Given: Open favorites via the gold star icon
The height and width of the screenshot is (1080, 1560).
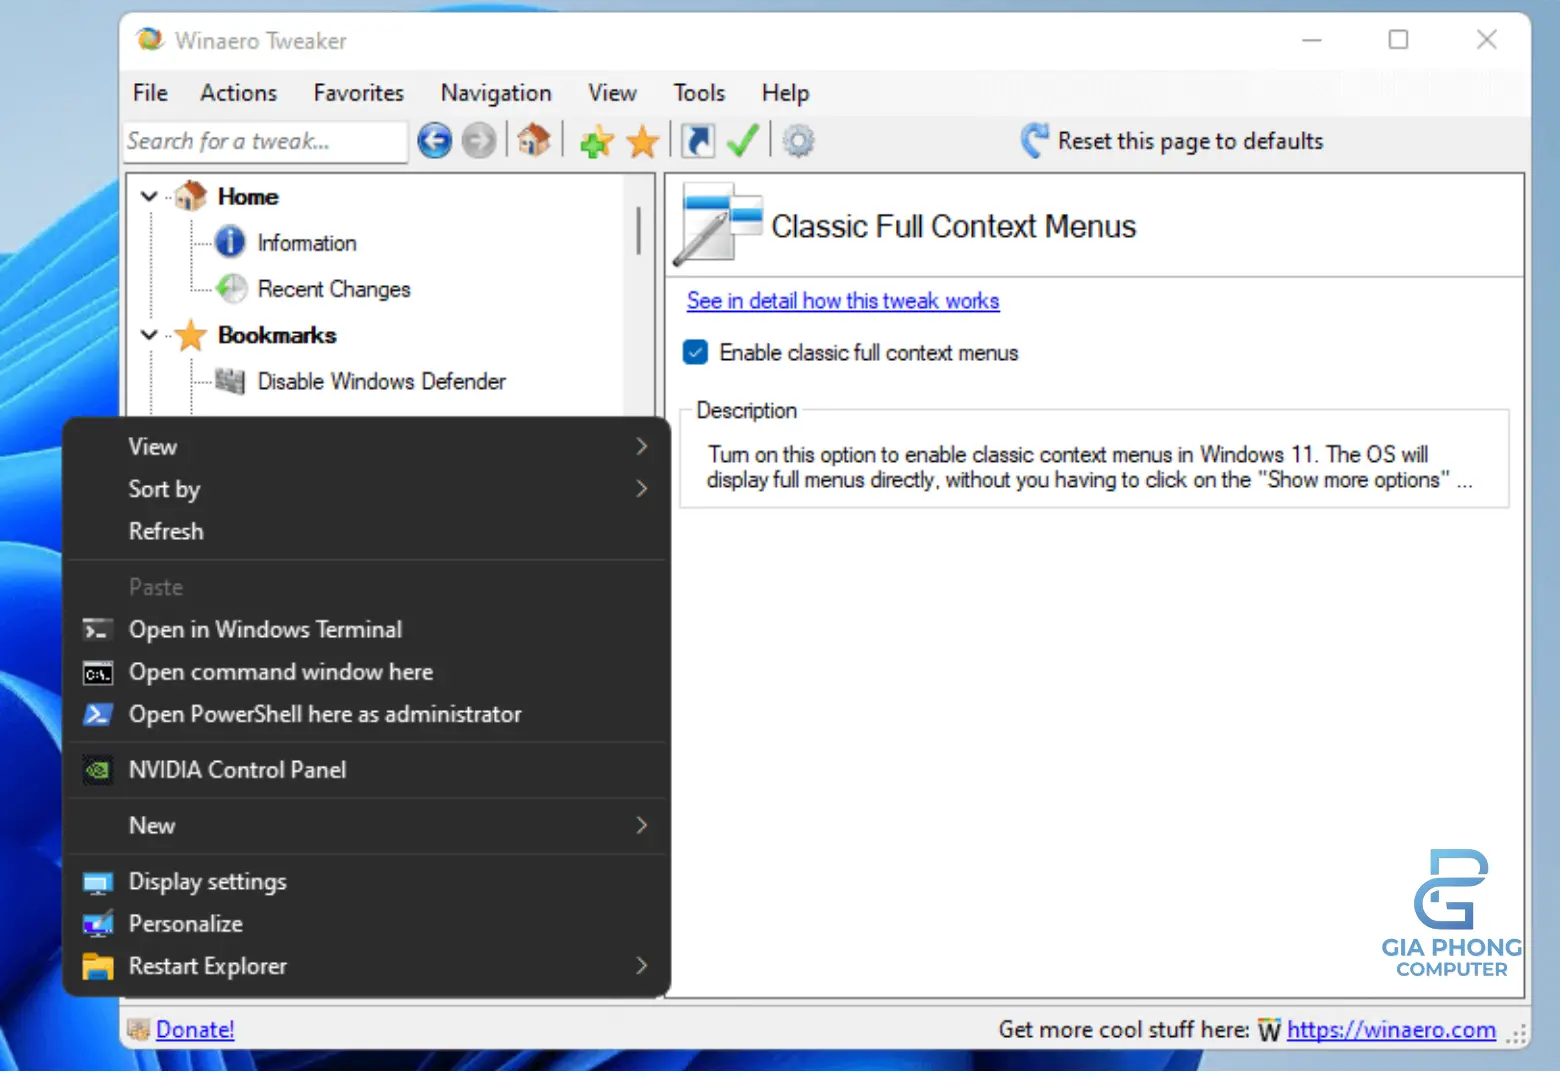Looking at the screenshot, I should tap(642, 141).
